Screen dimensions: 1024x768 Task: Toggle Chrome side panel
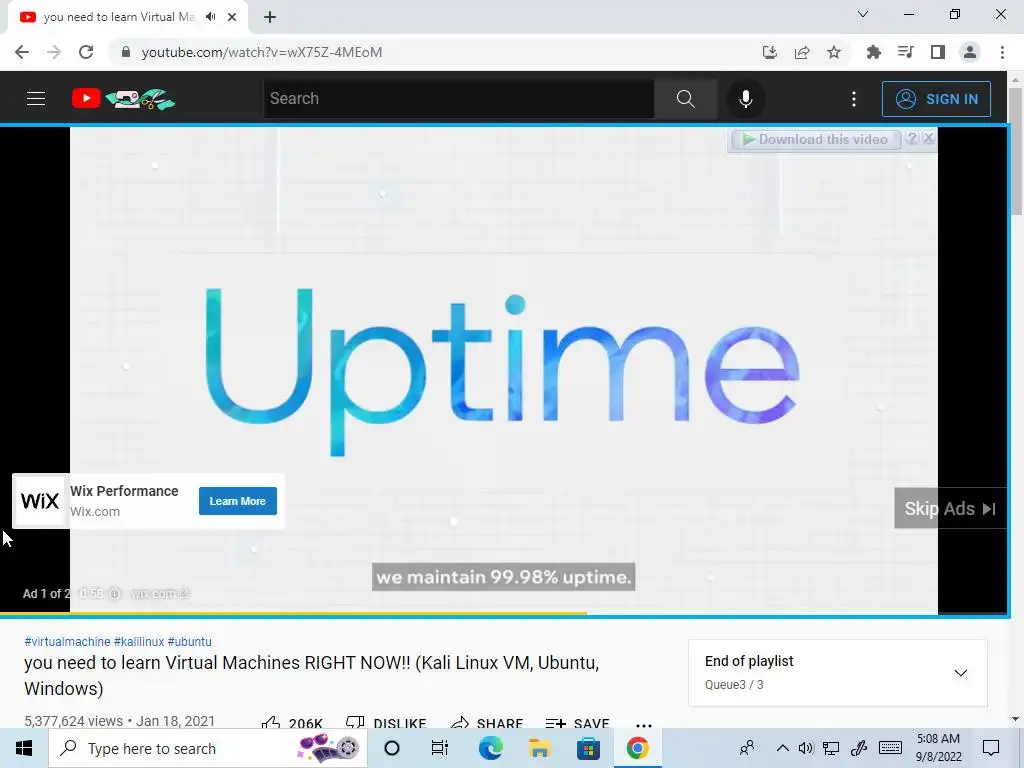point(938,52)
